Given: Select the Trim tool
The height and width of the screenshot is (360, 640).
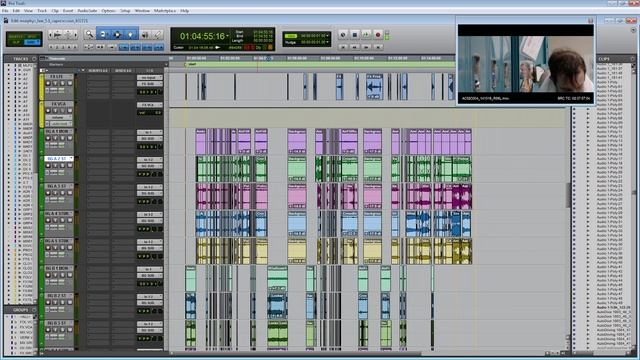Looking at the screenshot, I should coord(103,35).
